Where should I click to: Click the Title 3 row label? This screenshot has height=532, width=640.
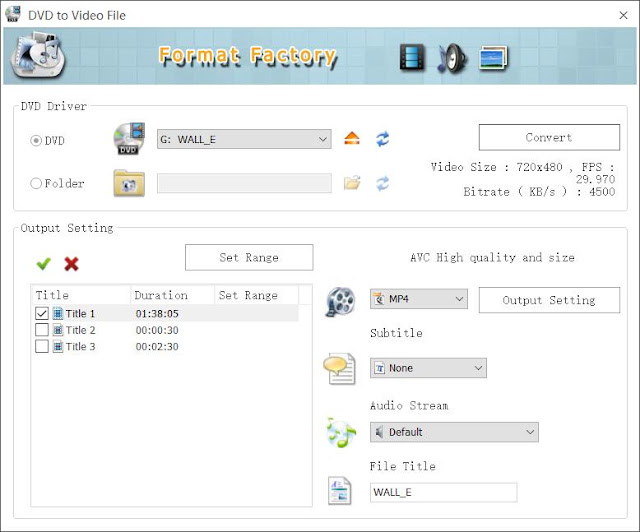pos(80,347)
